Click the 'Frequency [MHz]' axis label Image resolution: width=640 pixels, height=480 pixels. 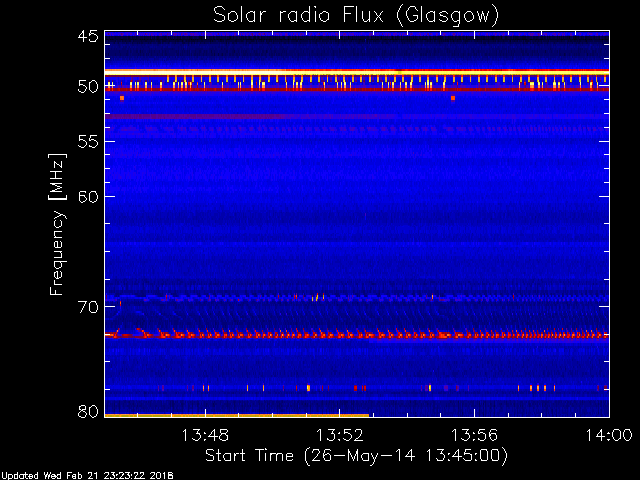pos(57,224)
